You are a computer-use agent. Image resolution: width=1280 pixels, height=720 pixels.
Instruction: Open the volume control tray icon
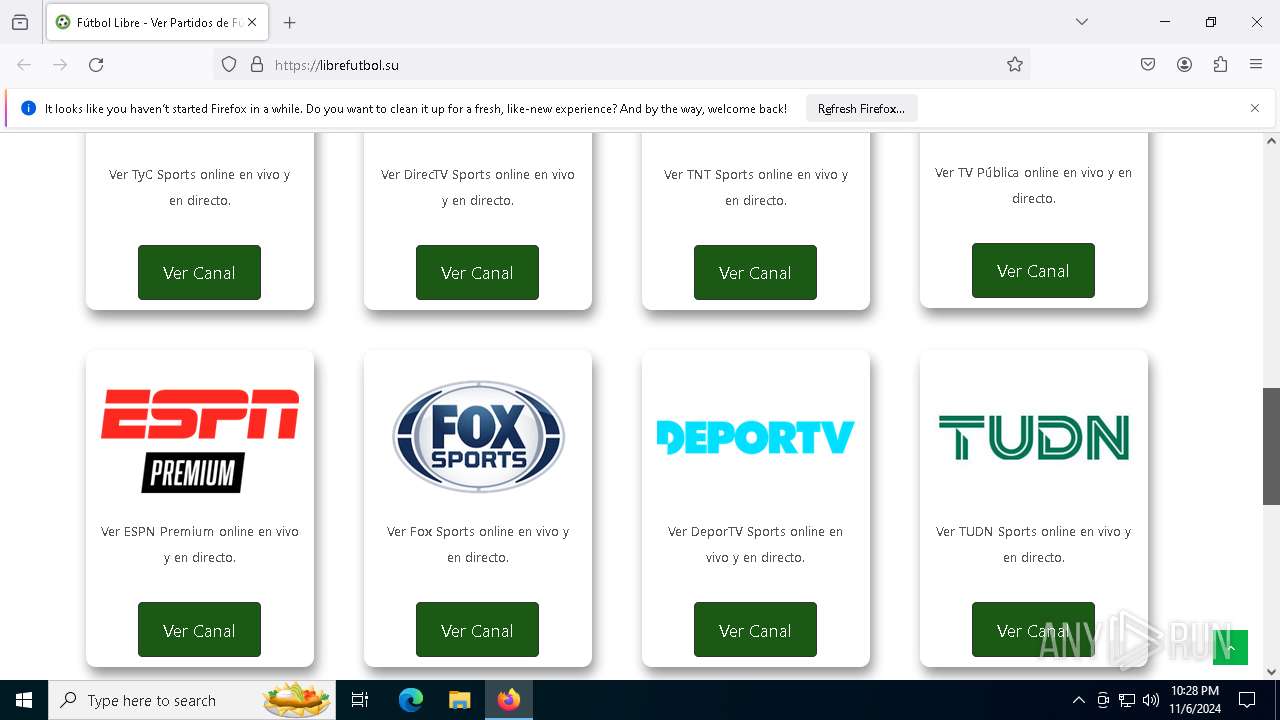tap(1151, 700)
